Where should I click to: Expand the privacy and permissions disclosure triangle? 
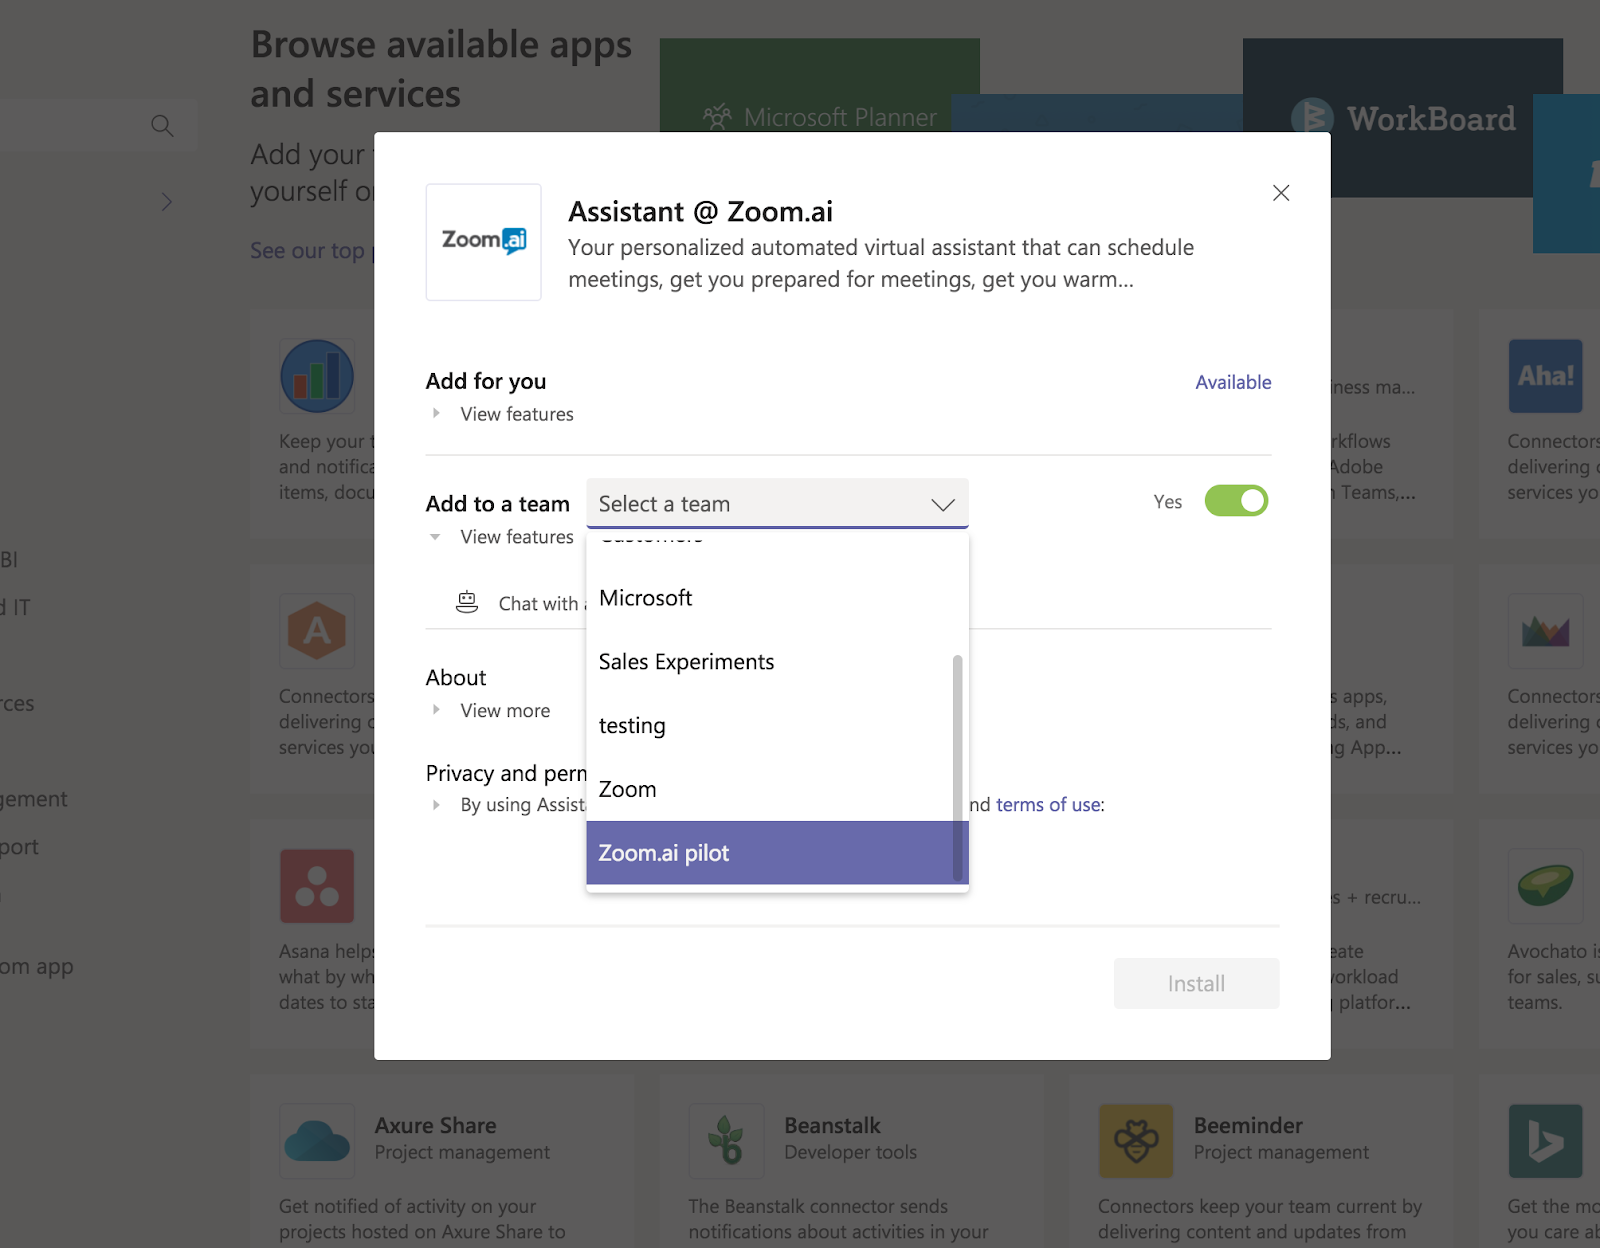436,805
